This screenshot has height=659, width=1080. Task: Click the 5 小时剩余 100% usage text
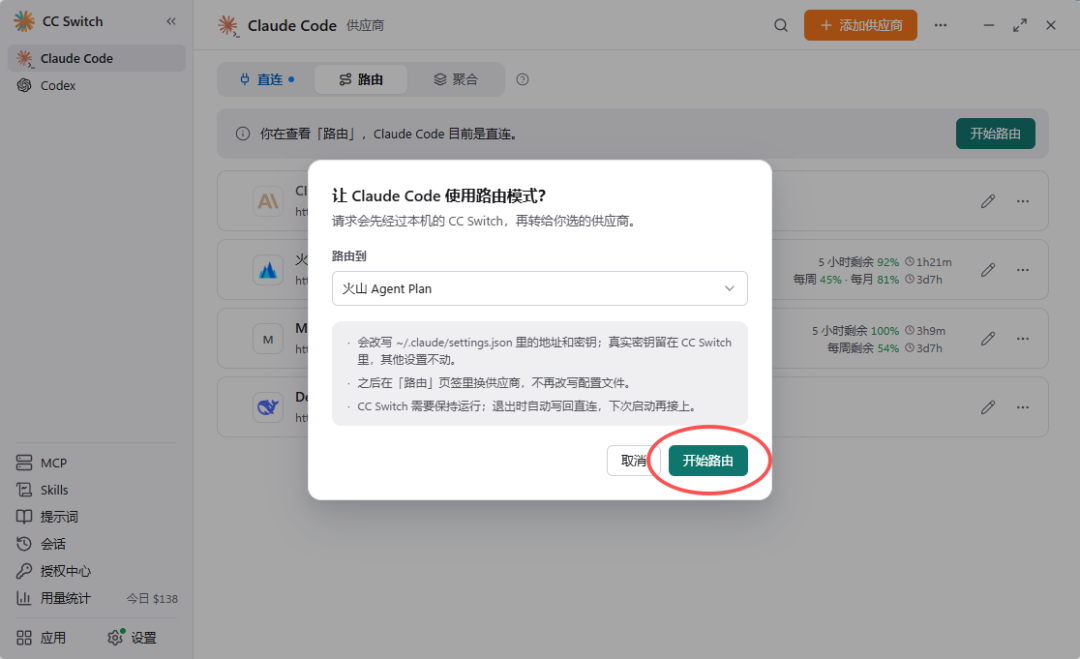(855, 331)
